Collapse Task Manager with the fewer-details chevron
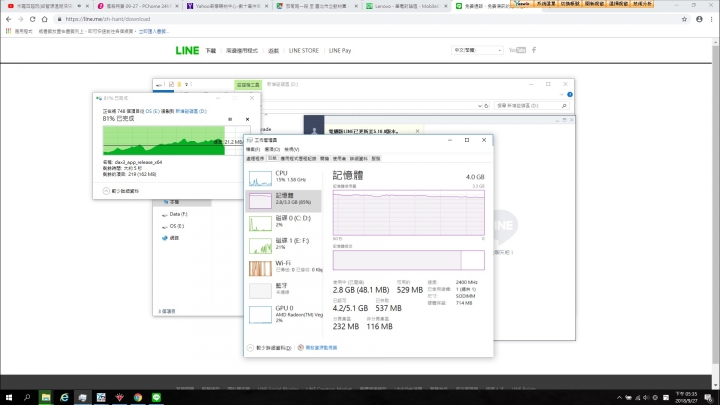This screenshot has width=720, height=405. (x=250, y=348)
